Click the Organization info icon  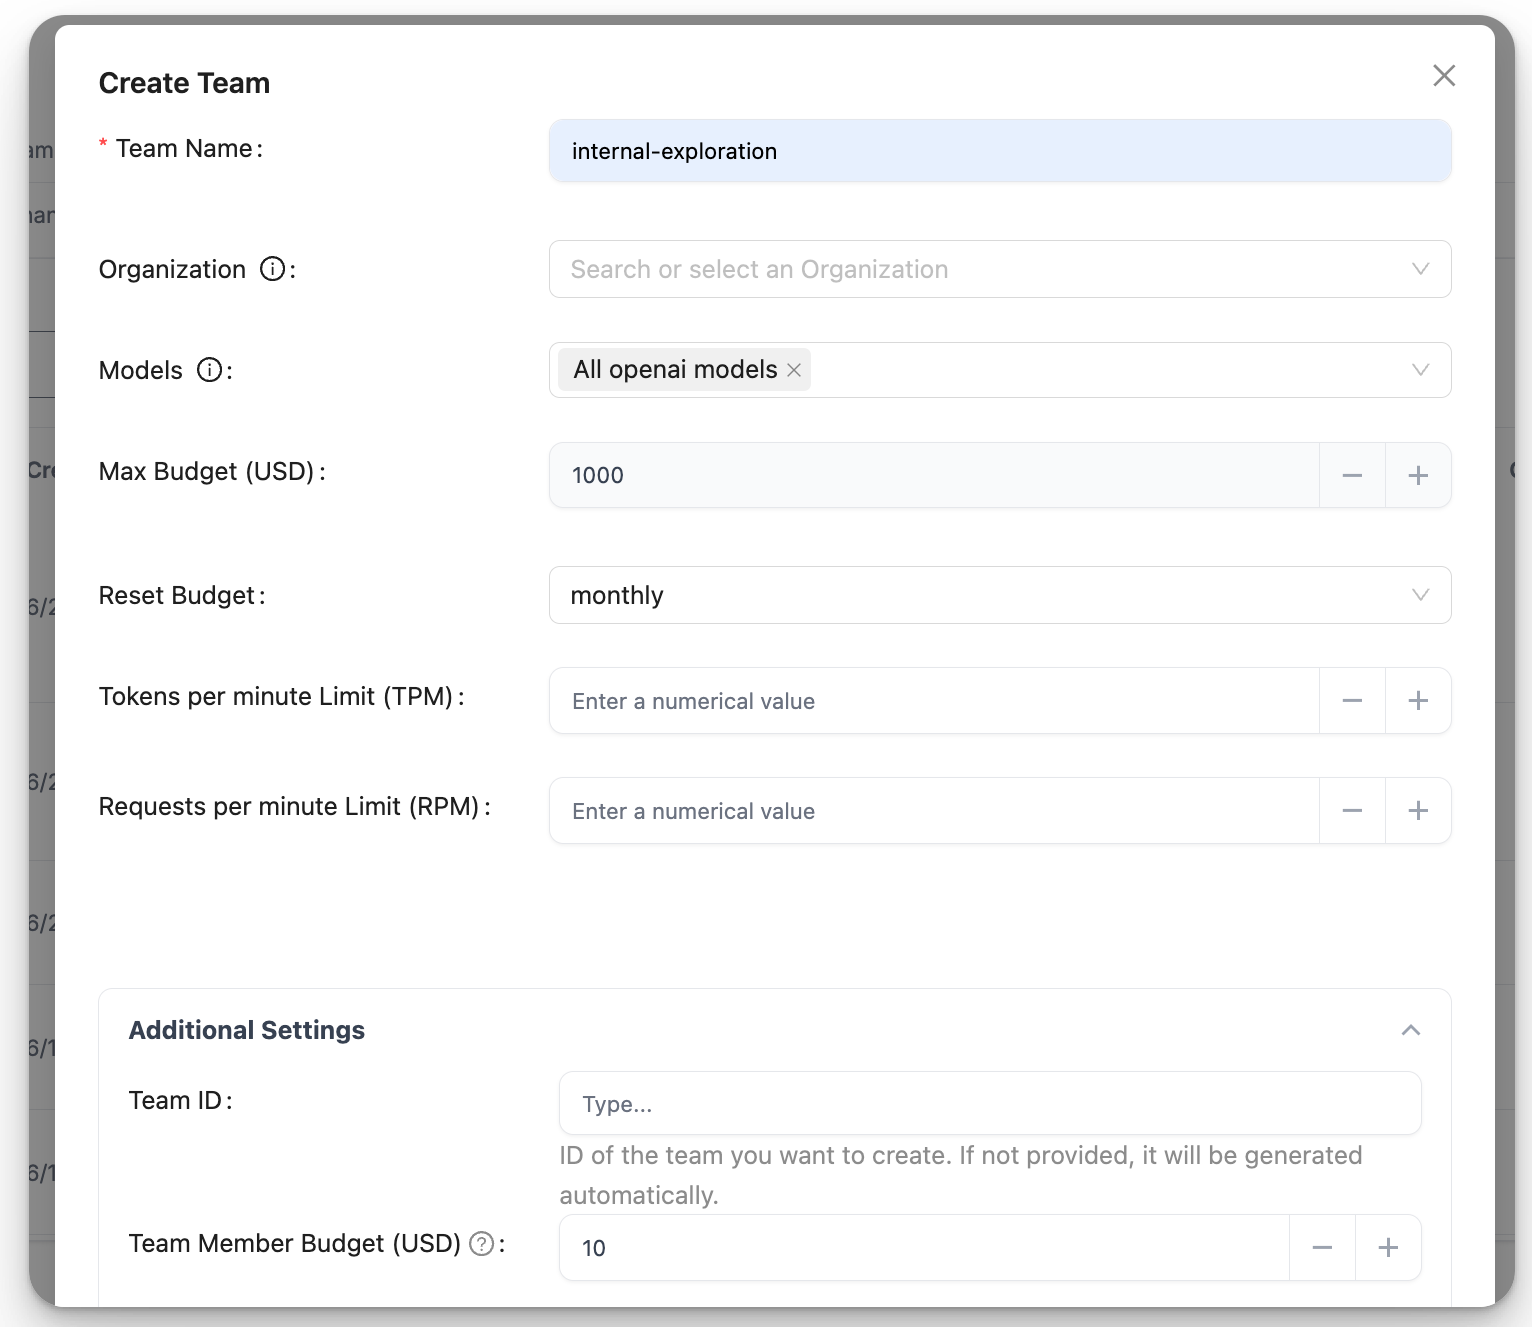click(272, 269)
